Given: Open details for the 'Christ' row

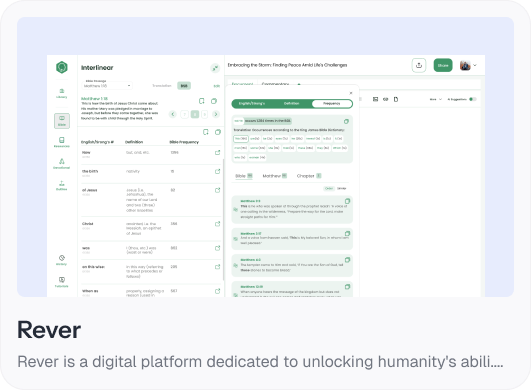Looking at the screenshot, I should 217,224.
